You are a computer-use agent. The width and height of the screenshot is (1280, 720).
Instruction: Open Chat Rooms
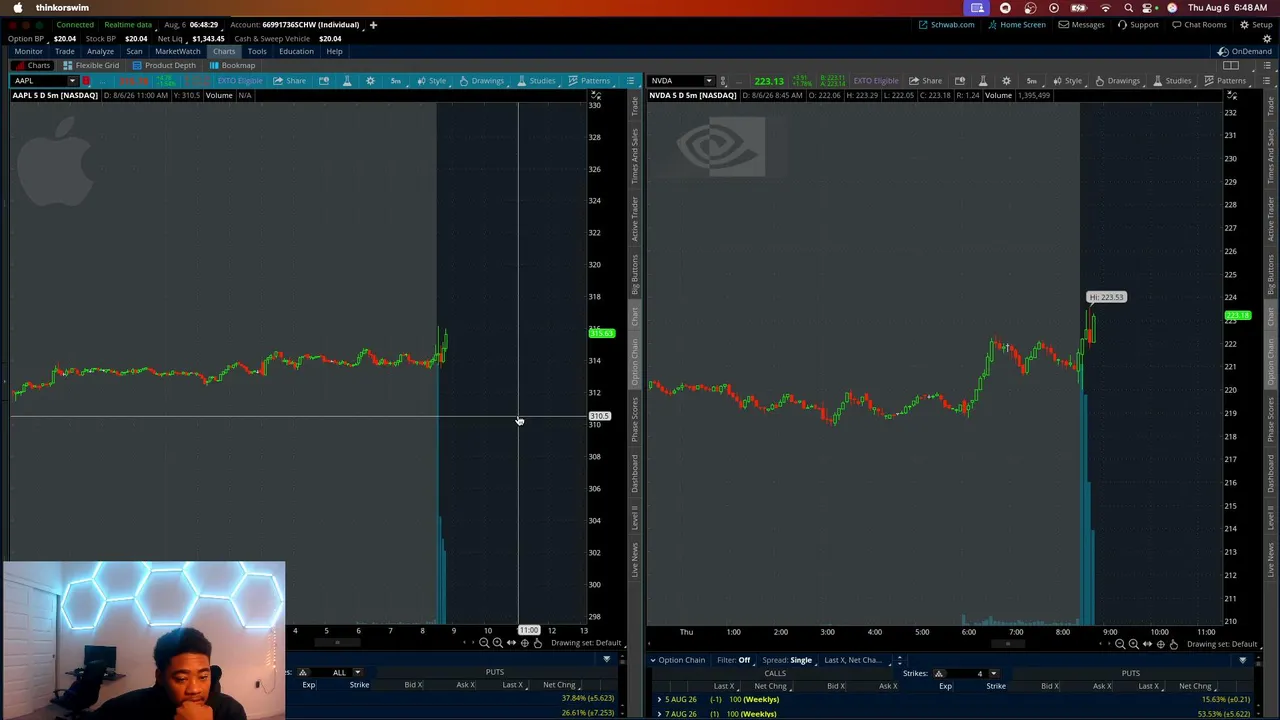click(x=1200, y=24)
